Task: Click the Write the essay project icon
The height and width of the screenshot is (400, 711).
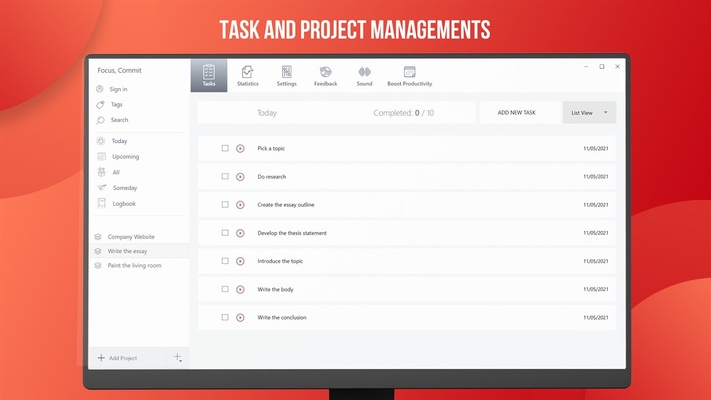Action: (x=98, y=251)
